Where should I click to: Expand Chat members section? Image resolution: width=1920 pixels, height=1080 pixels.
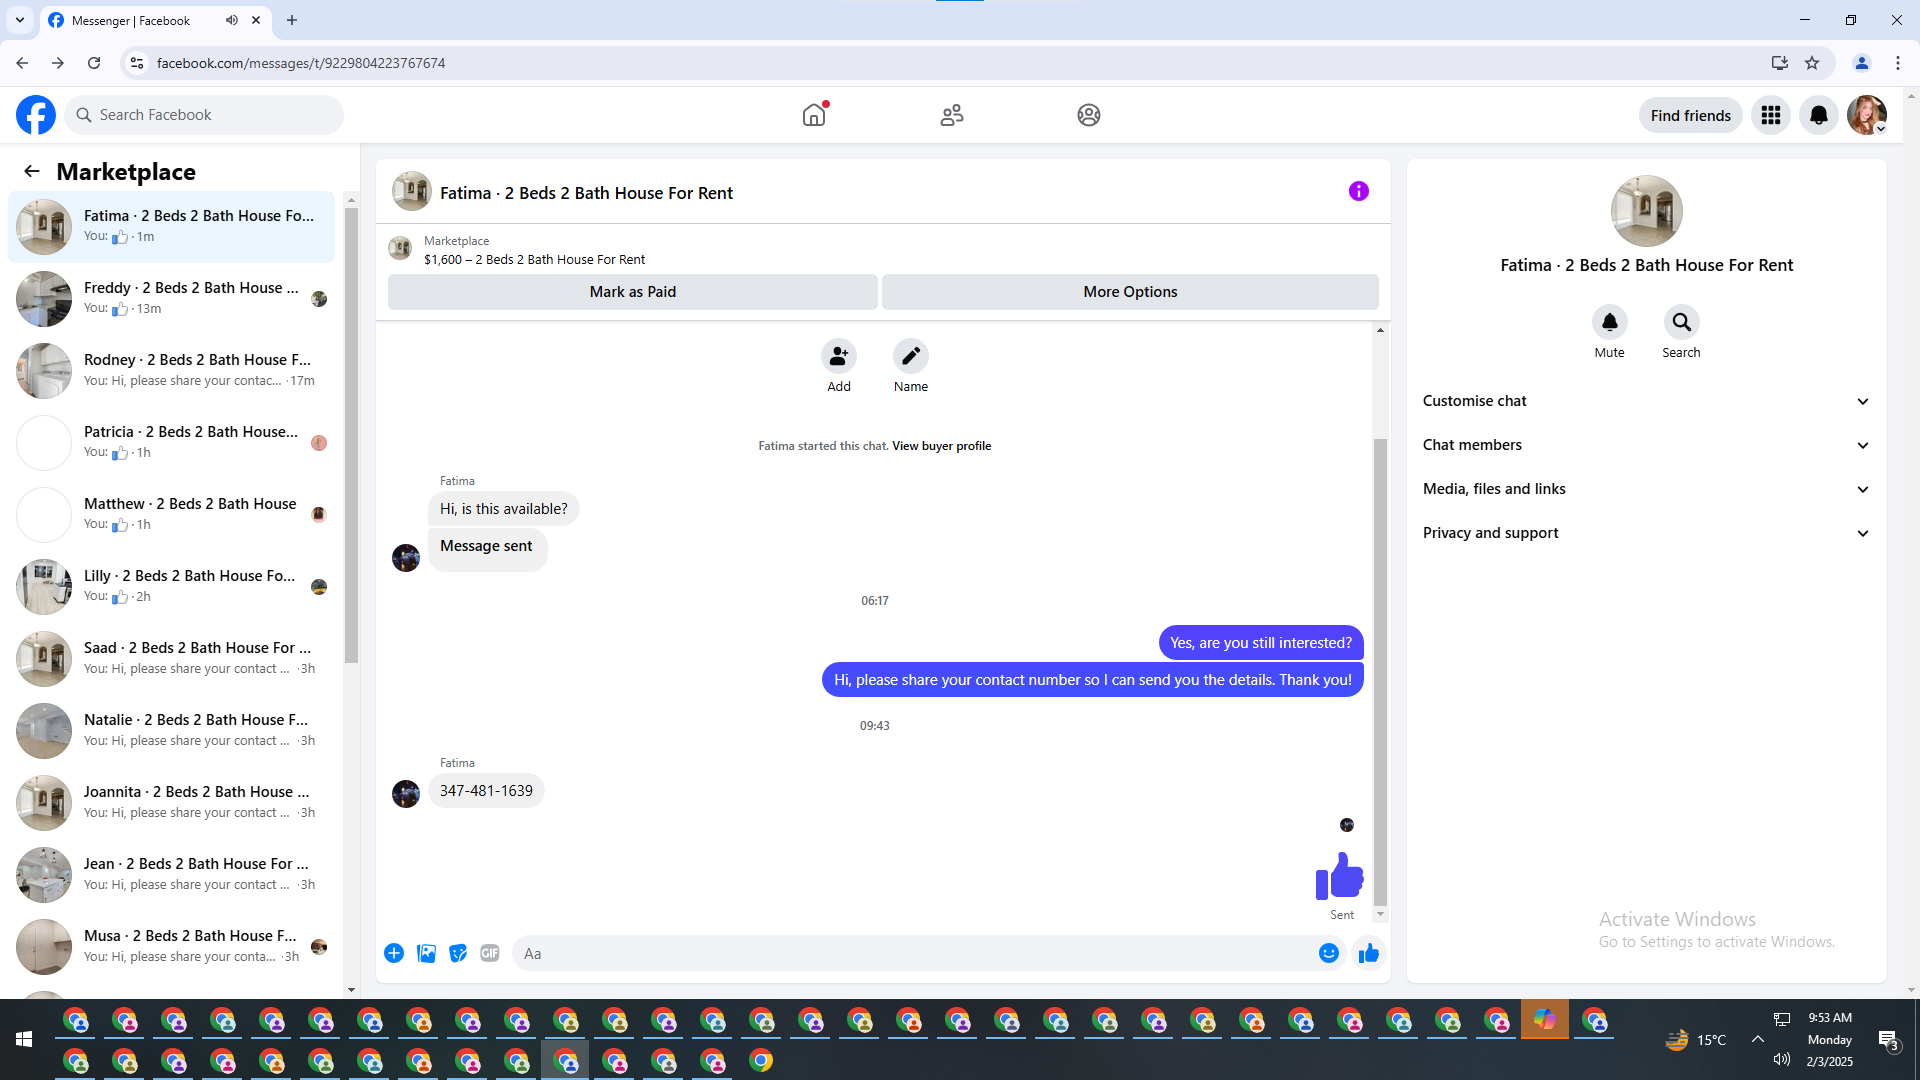pyautogui.click(x=1646, y=445)
